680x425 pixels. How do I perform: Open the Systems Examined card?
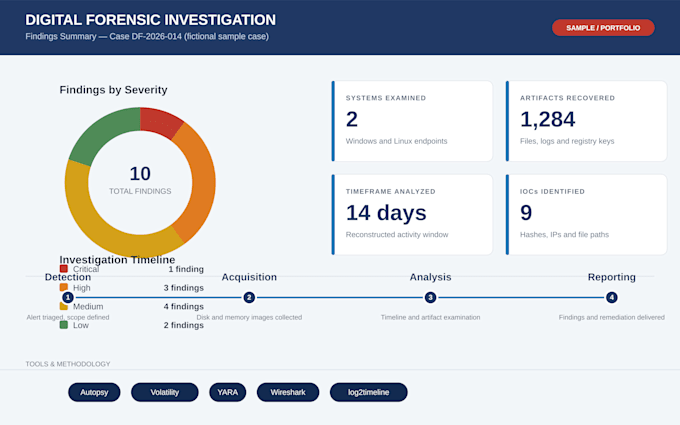412,121
